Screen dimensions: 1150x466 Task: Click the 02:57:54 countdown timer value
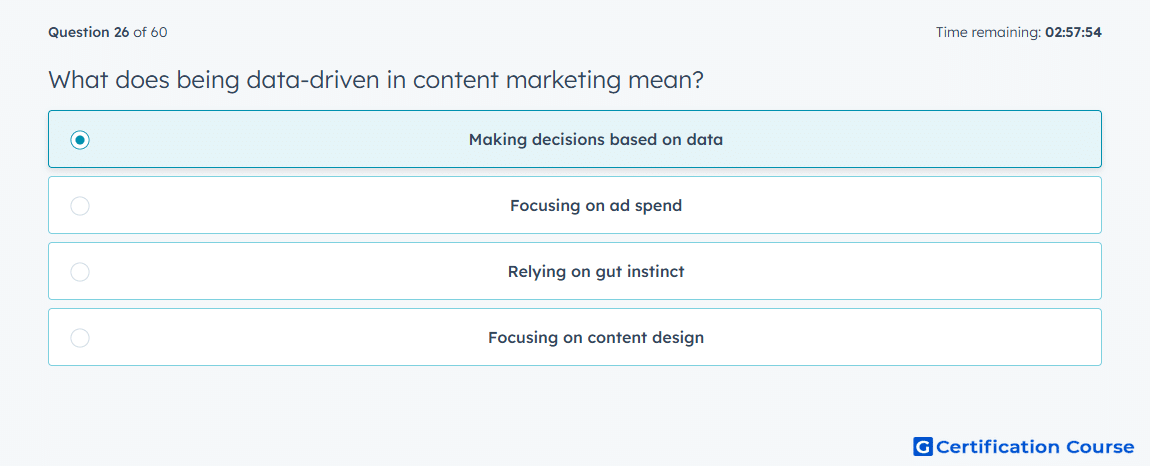(1073, 32)
